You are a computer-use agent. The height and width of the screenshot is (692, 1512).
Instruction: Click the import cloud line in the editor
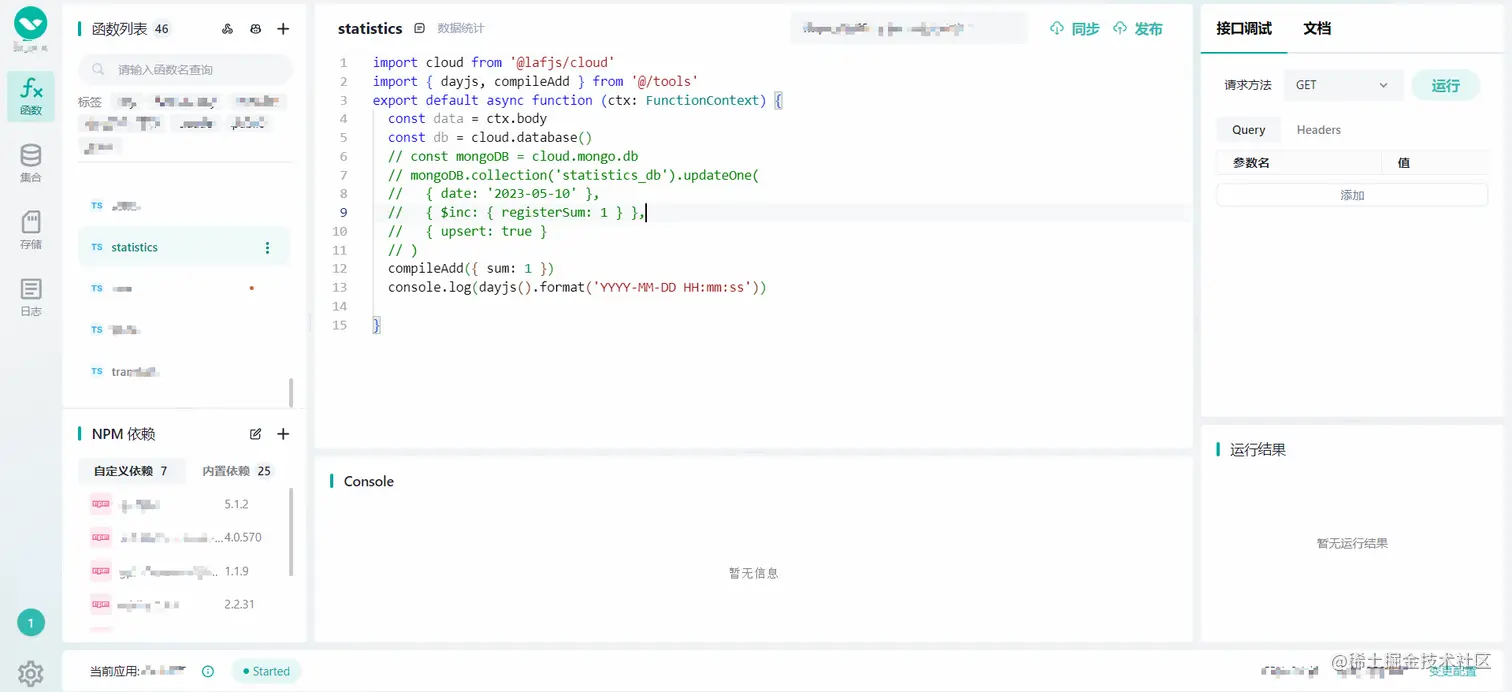pyautogui.click(x=494, y=62)
